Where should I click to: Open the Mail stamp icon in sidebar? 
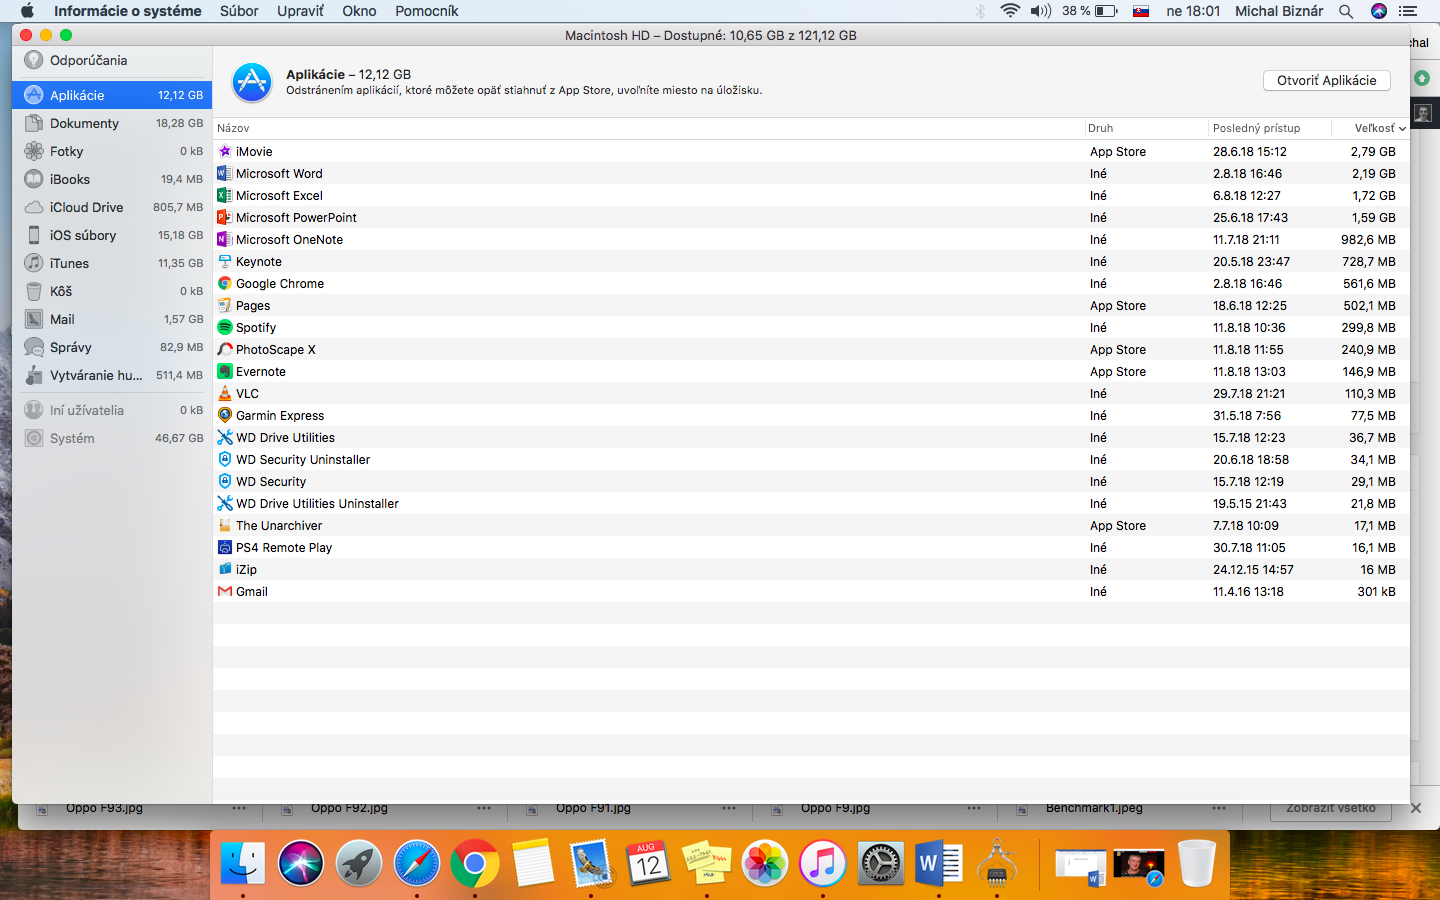tap(34, 319)
